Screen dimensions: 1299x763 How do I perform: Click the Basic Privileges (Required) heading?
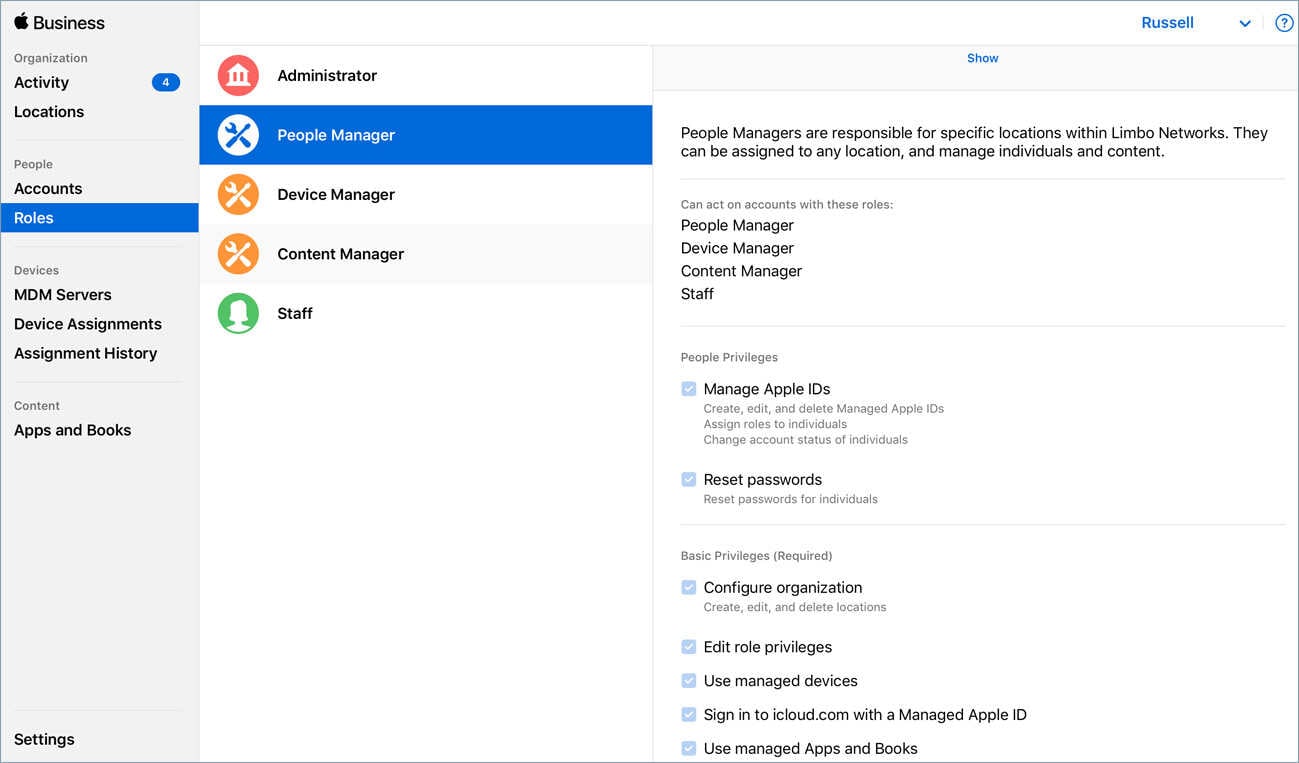click(x=756, y=556)
